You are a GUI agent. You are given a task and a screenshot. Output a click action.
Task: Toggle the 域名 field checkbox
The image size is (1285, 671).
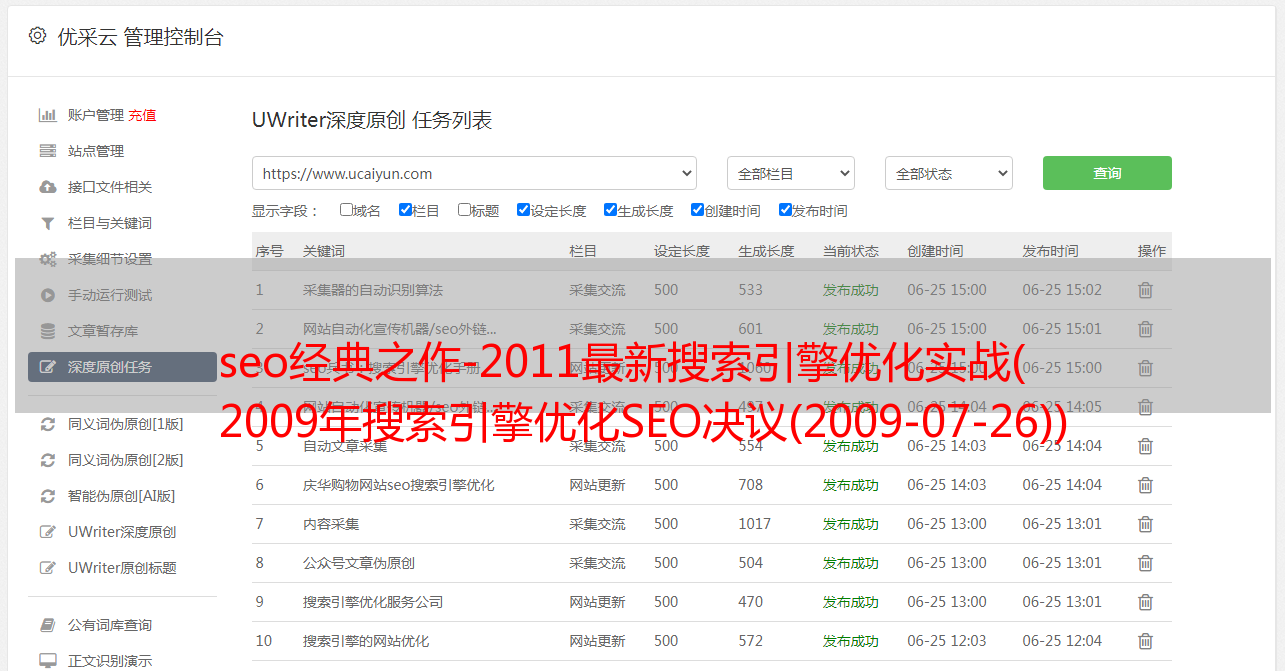point(346,210)
